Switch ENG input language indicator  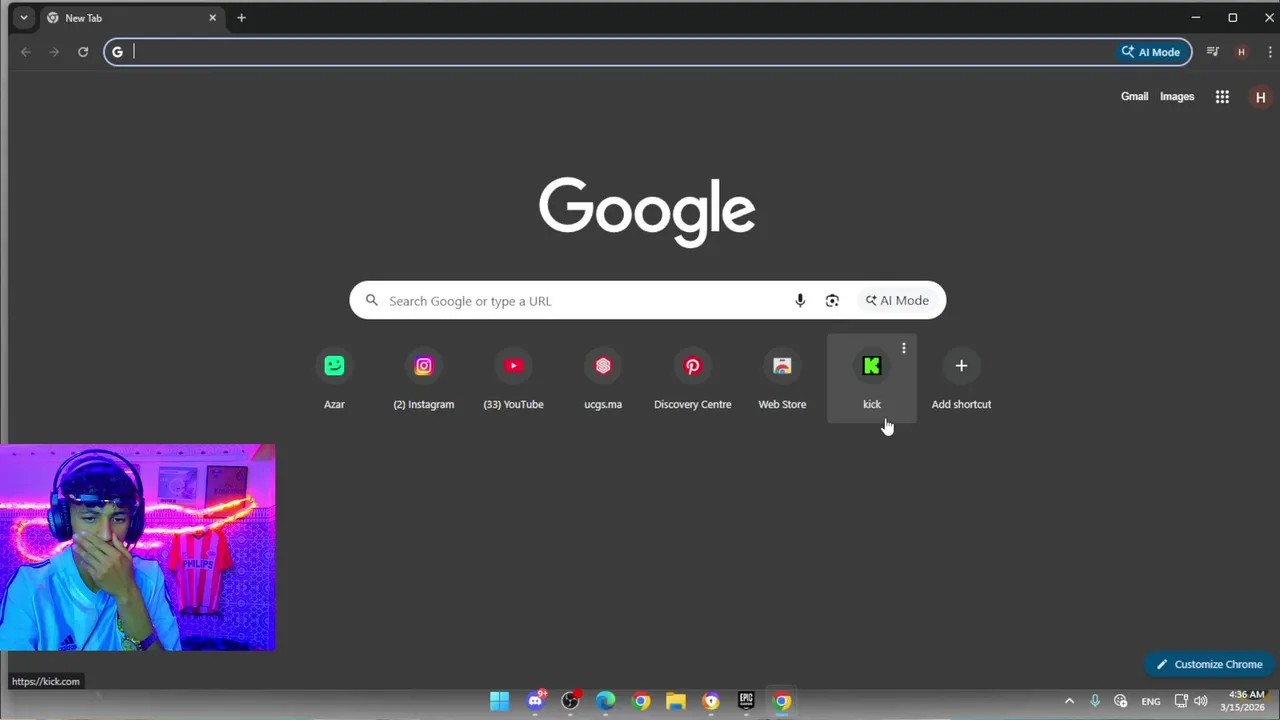coord(1151,701)
